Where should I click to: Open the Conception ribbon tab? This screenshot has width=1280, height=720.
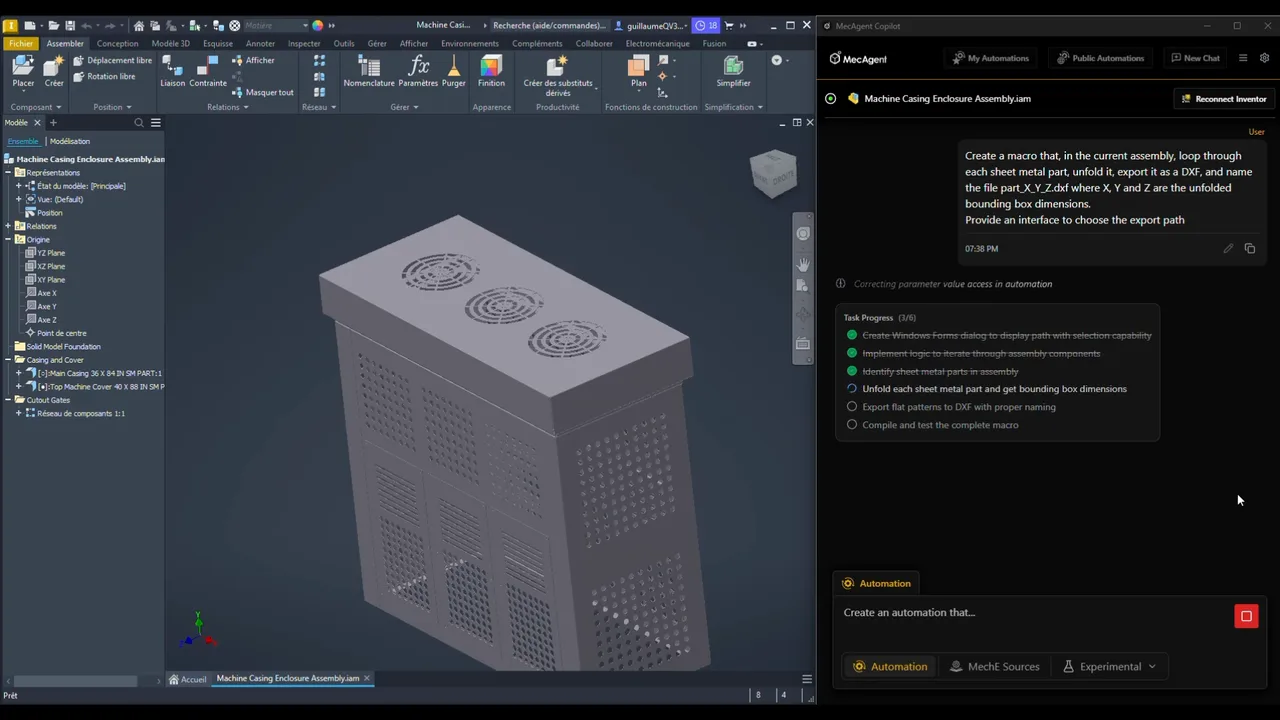click(x=117, y=43)
